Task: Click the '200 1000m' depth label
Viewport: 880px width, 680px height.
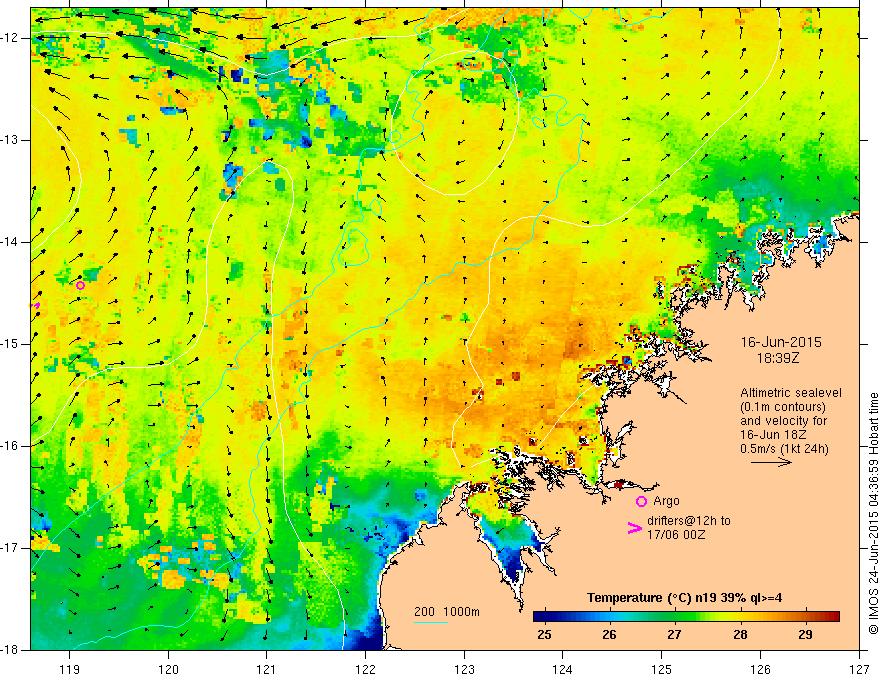Action: tap(447, 612)
